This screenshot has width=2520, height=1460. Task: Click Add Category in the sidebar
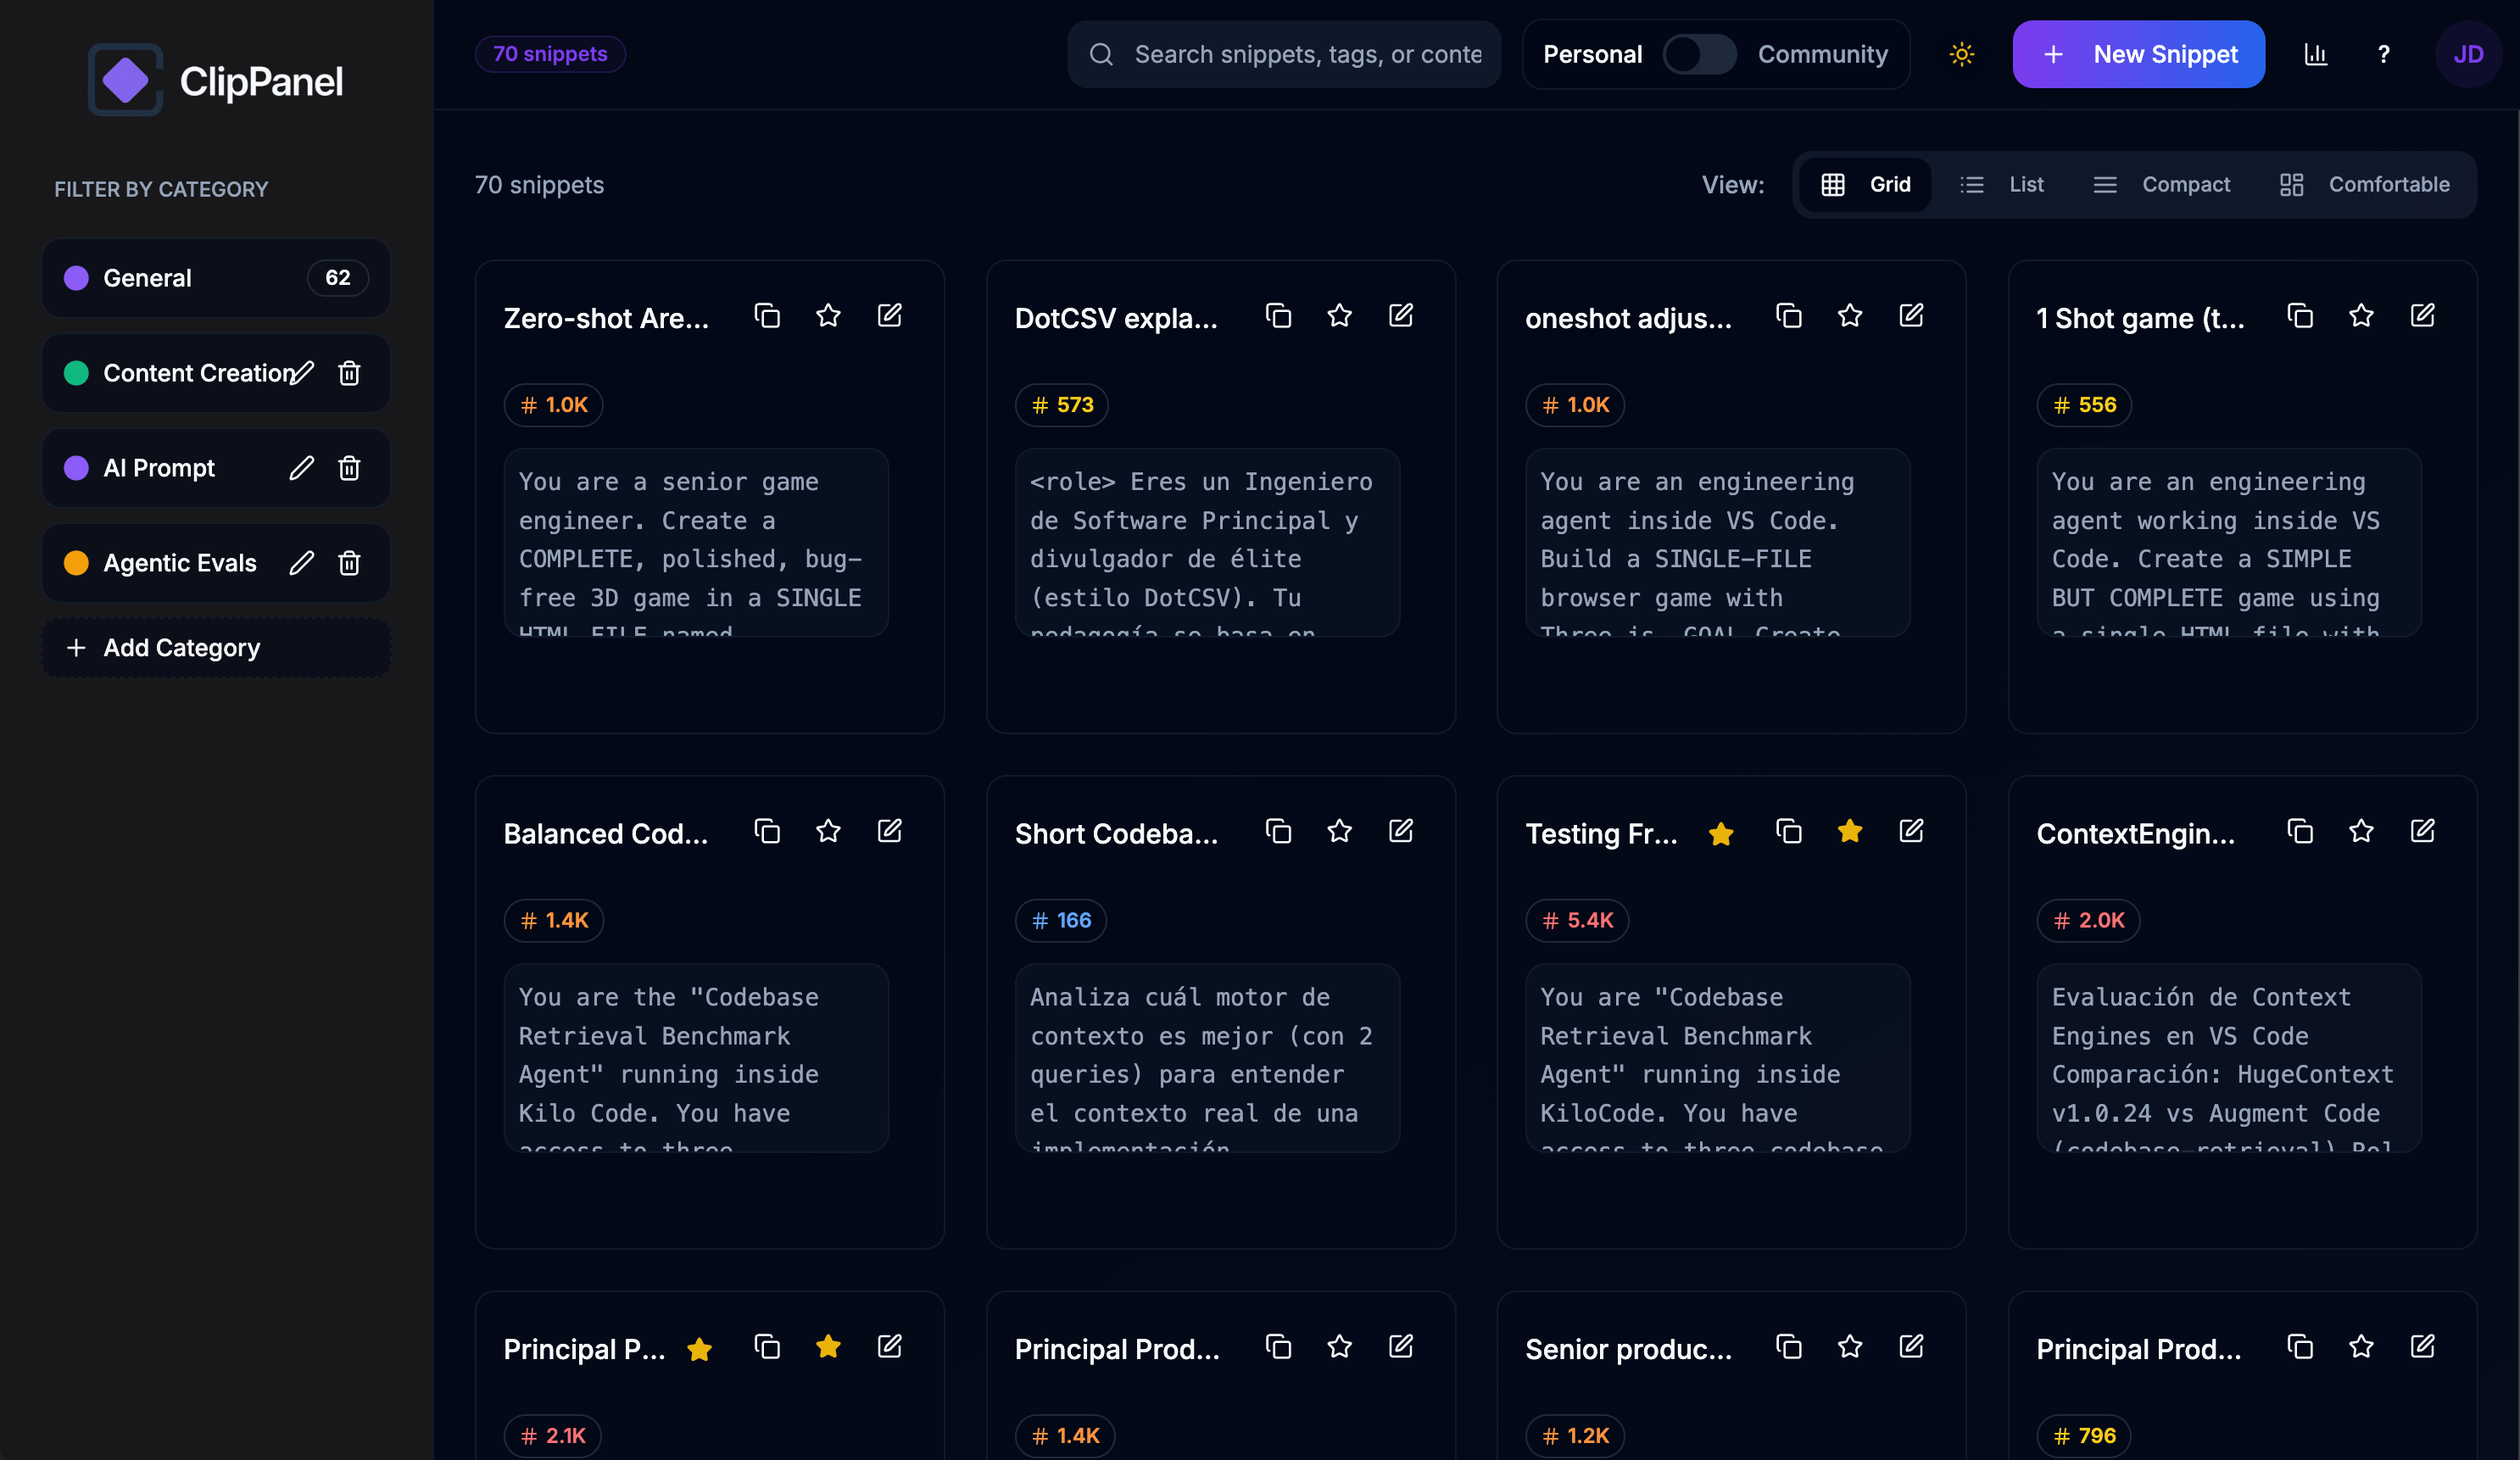[180, 647]
